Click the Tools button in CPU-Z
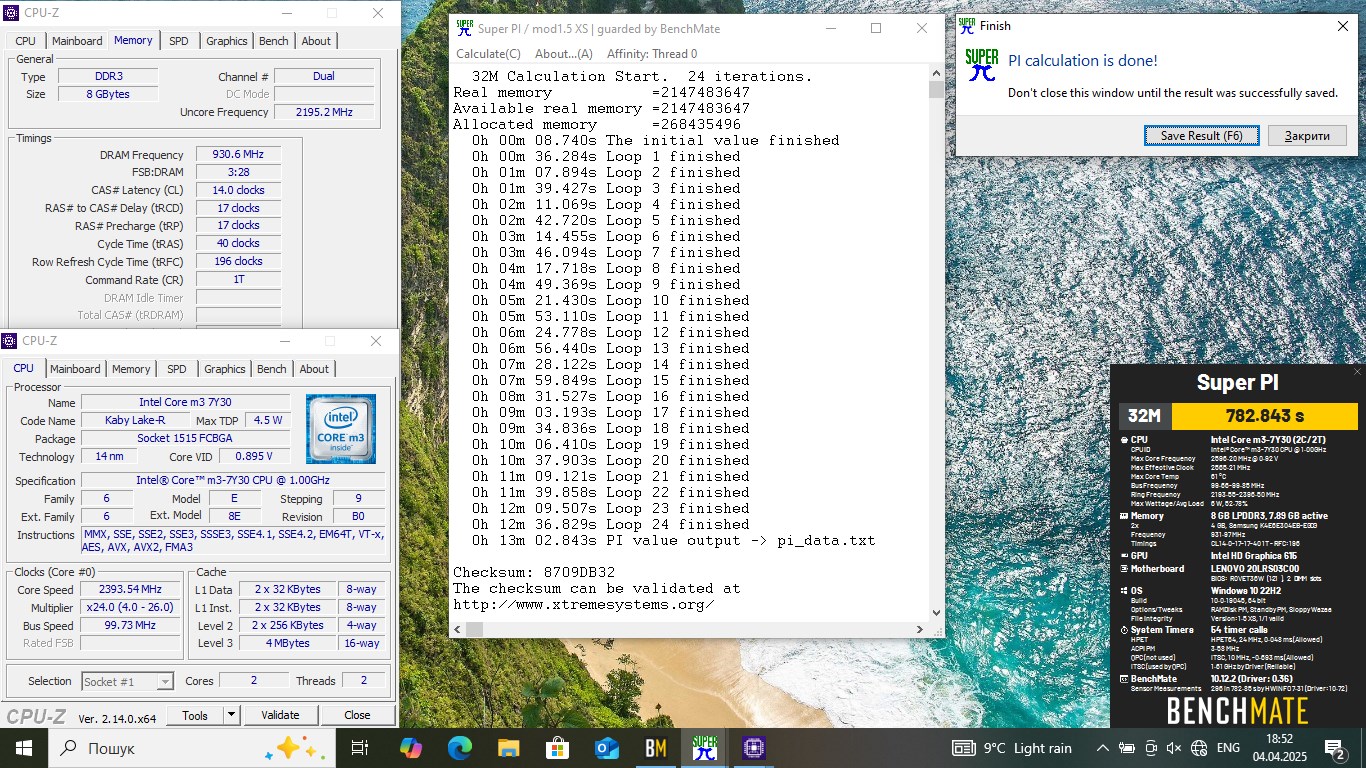This screenshot has width=1366, height=768. click(195, 715)
